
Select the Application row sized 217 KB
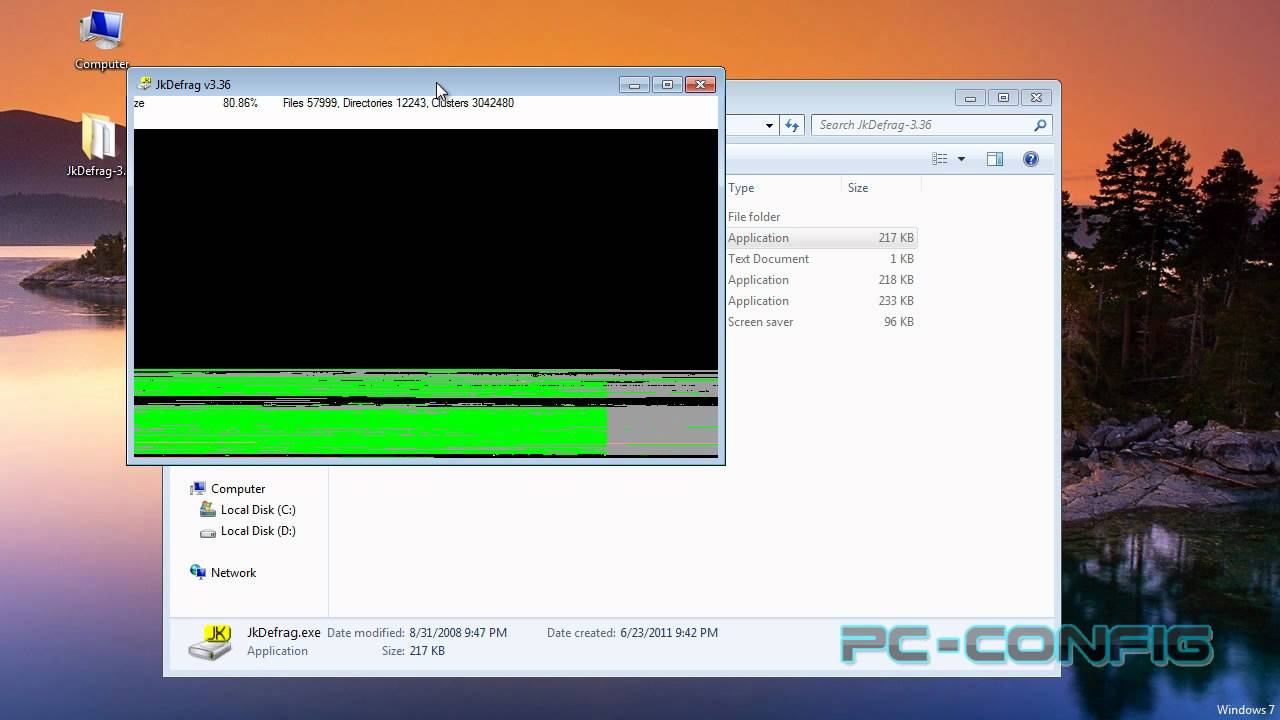click(x=821, y=238)
